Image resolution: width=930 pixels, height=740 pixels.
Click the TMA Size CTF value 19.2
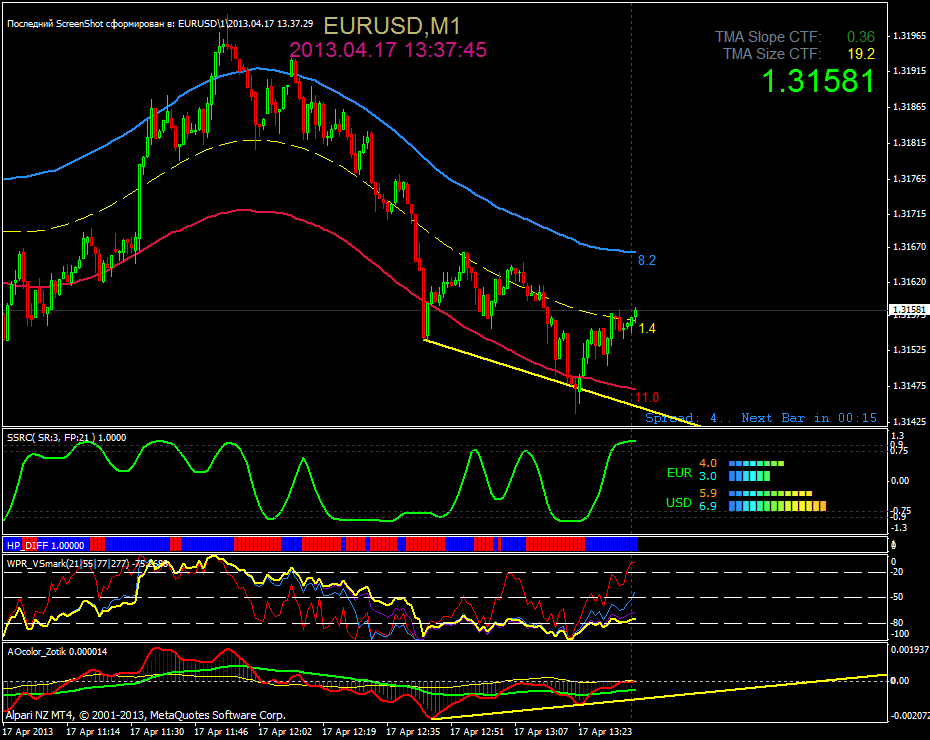click(x=861, y=54)
